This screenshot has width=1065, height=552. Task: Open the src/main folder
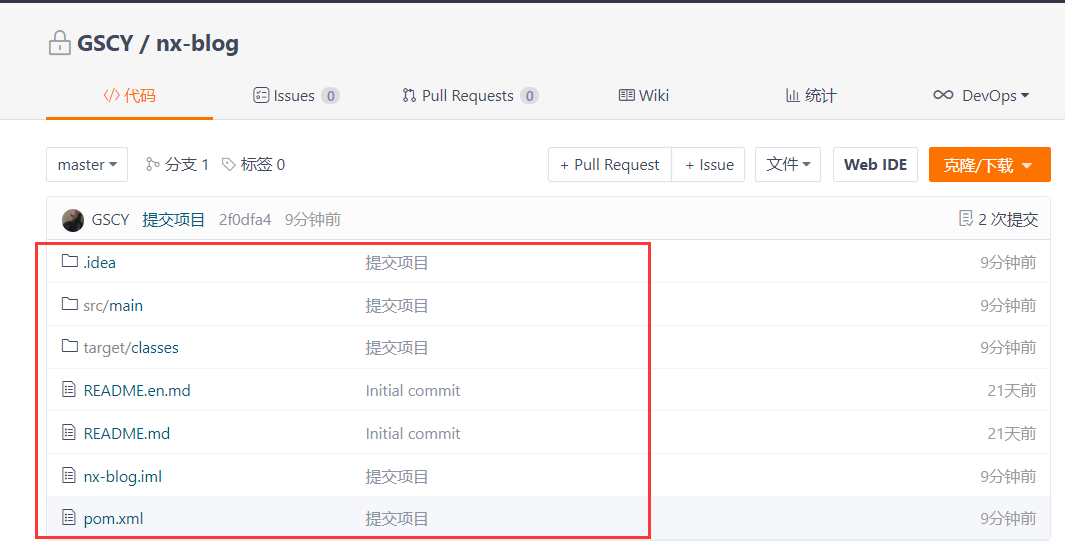click(x=113, y=306)
